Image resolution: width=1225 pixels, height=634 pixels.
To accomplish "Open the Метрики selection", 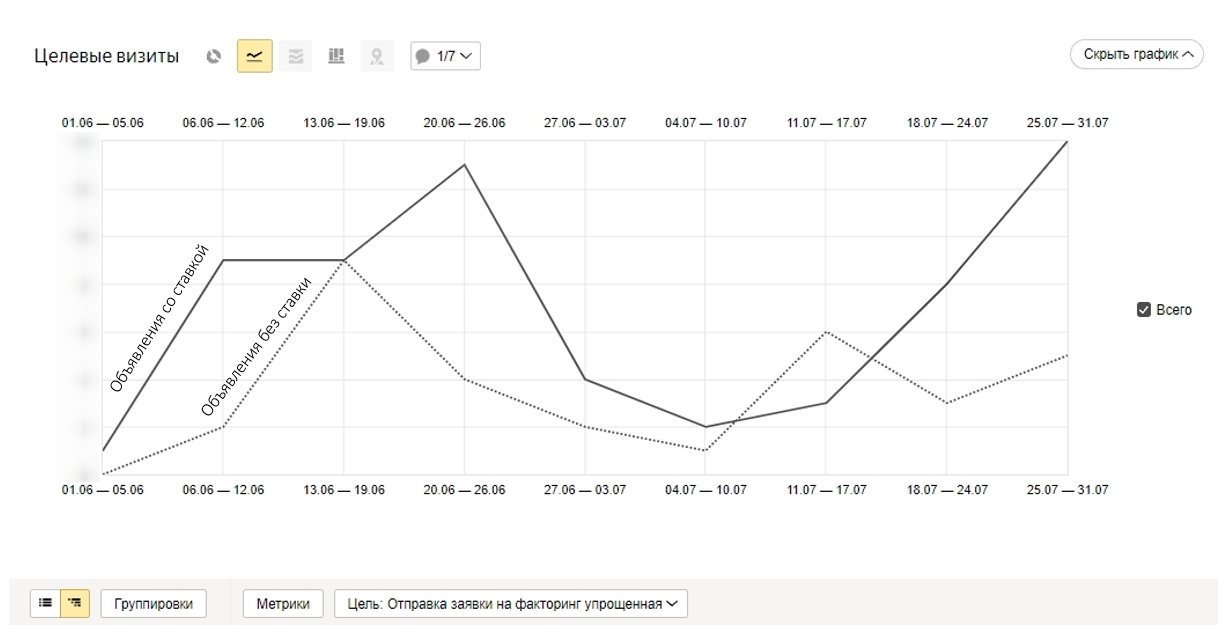I will point(283,604).
